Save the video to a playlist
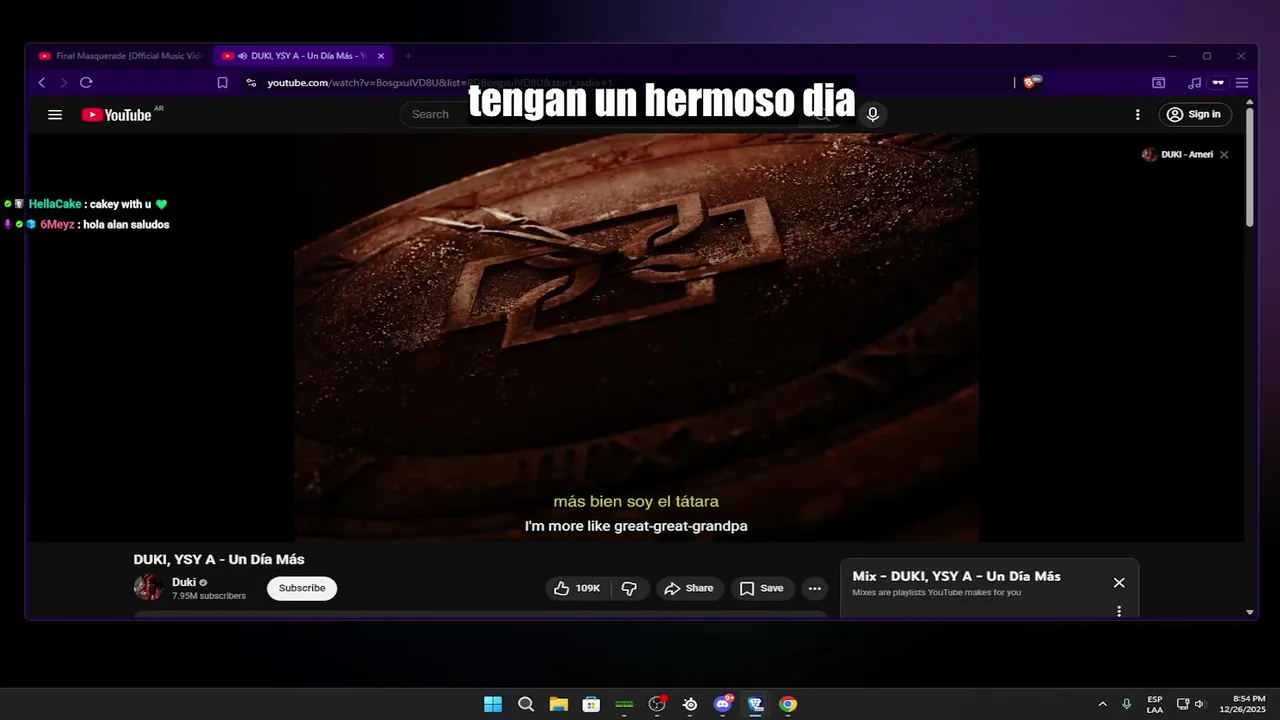The image size is (1280, 720). coord(762,588)
